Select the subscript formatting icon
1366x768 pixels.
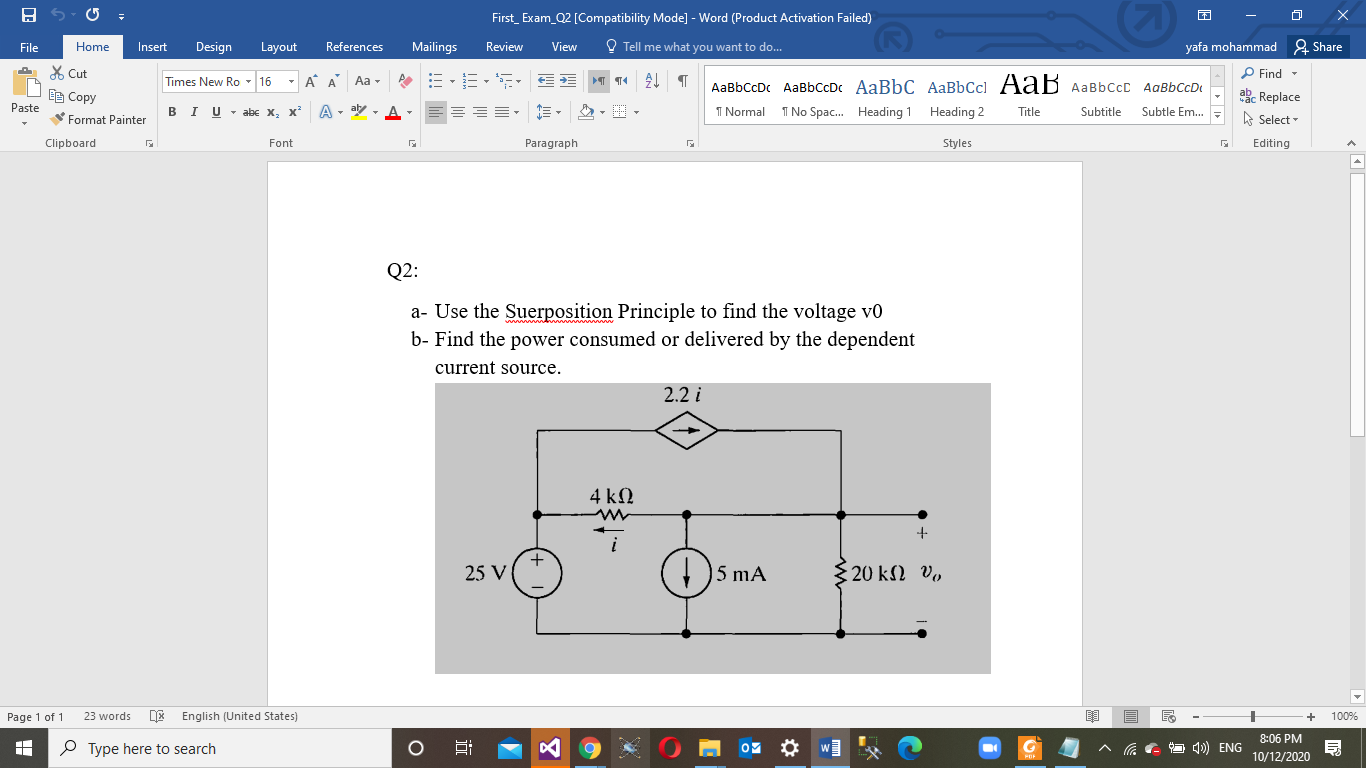point(274,113)
